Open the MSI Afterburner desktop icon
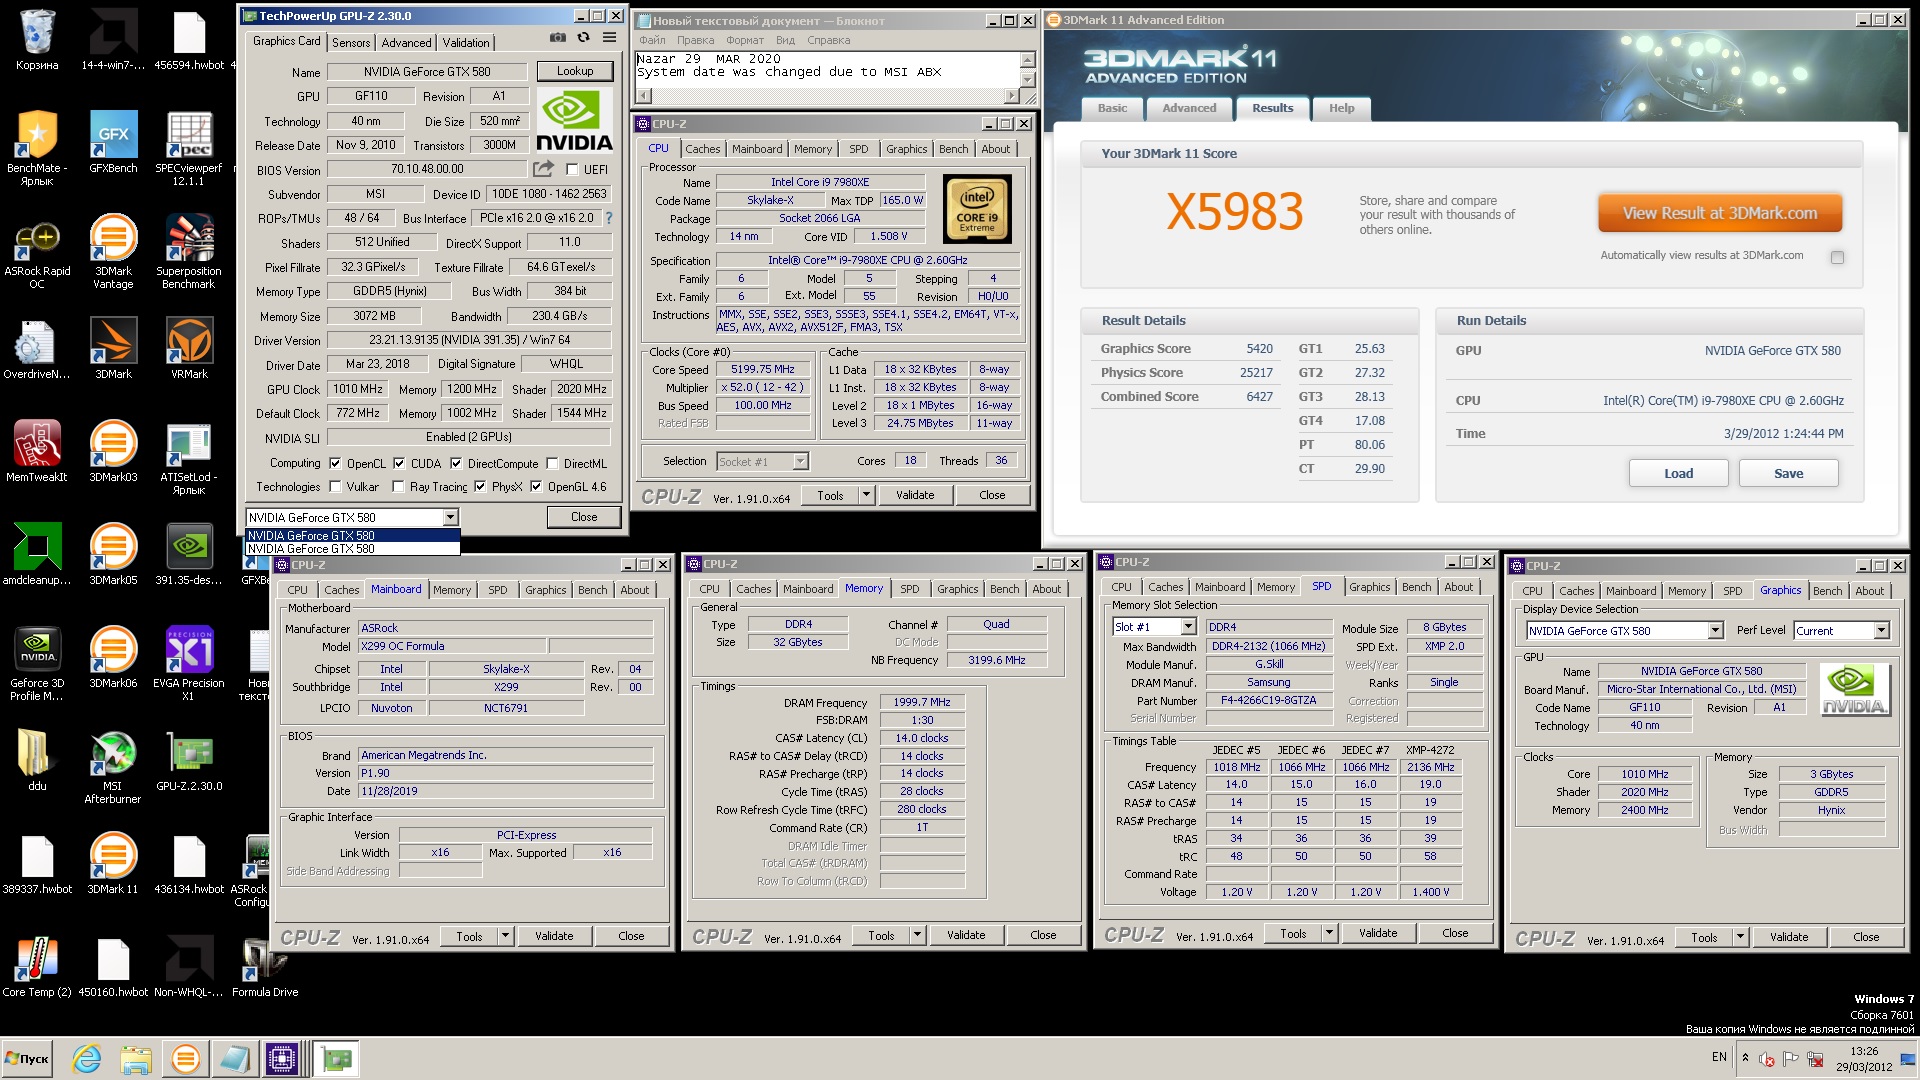1920x1080 pixels. [113, 767]
